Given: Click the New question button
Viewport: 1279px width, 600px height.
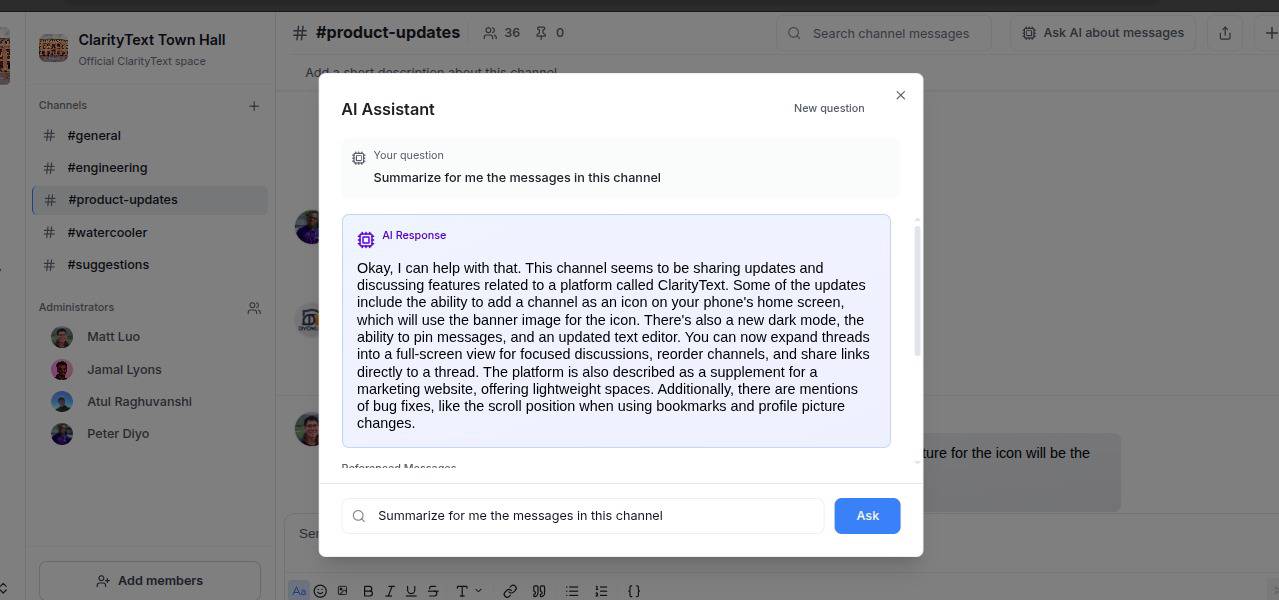Looking at the screenshot, I should [x=829, y=108].
